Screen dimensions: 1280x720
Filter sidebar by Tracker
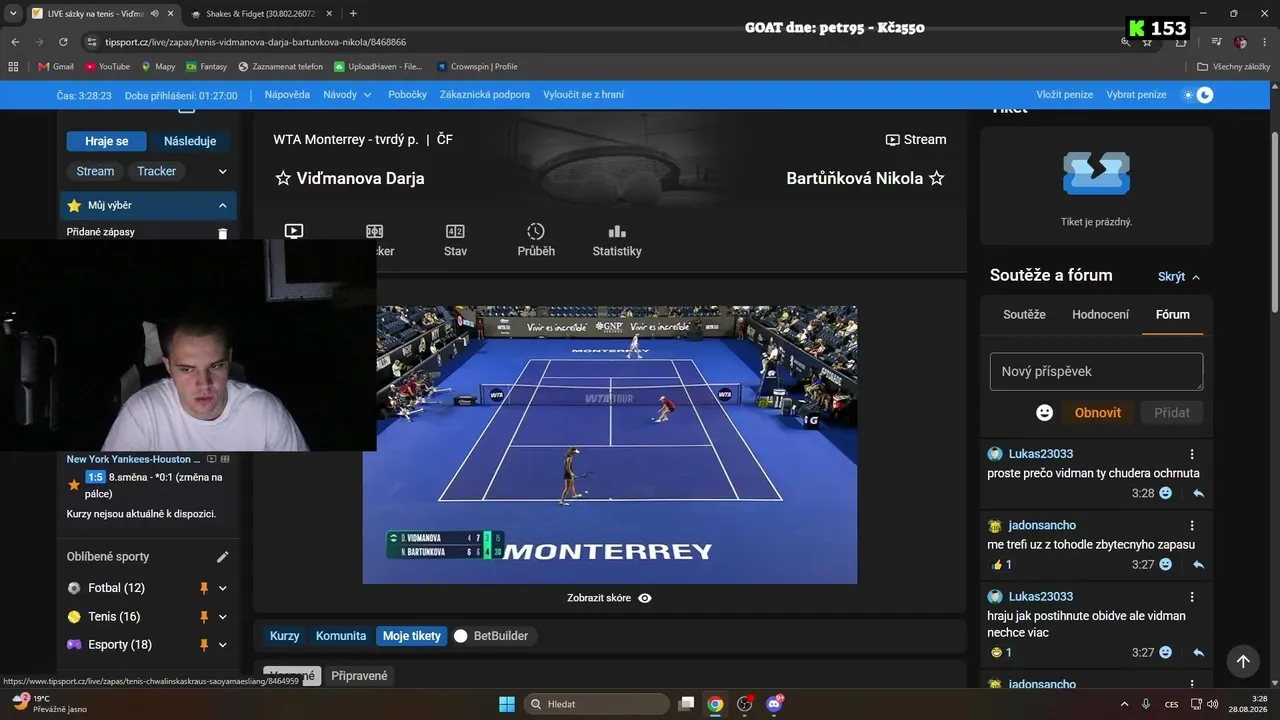point(156,171)
